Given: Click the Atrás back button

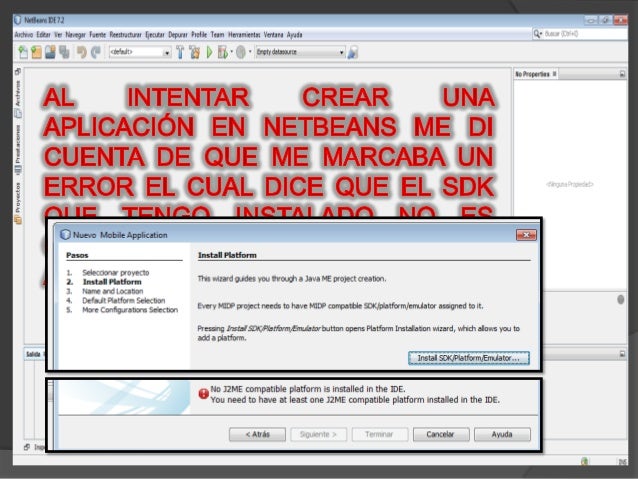Looking at the screenshot, I should coord(257,434).
